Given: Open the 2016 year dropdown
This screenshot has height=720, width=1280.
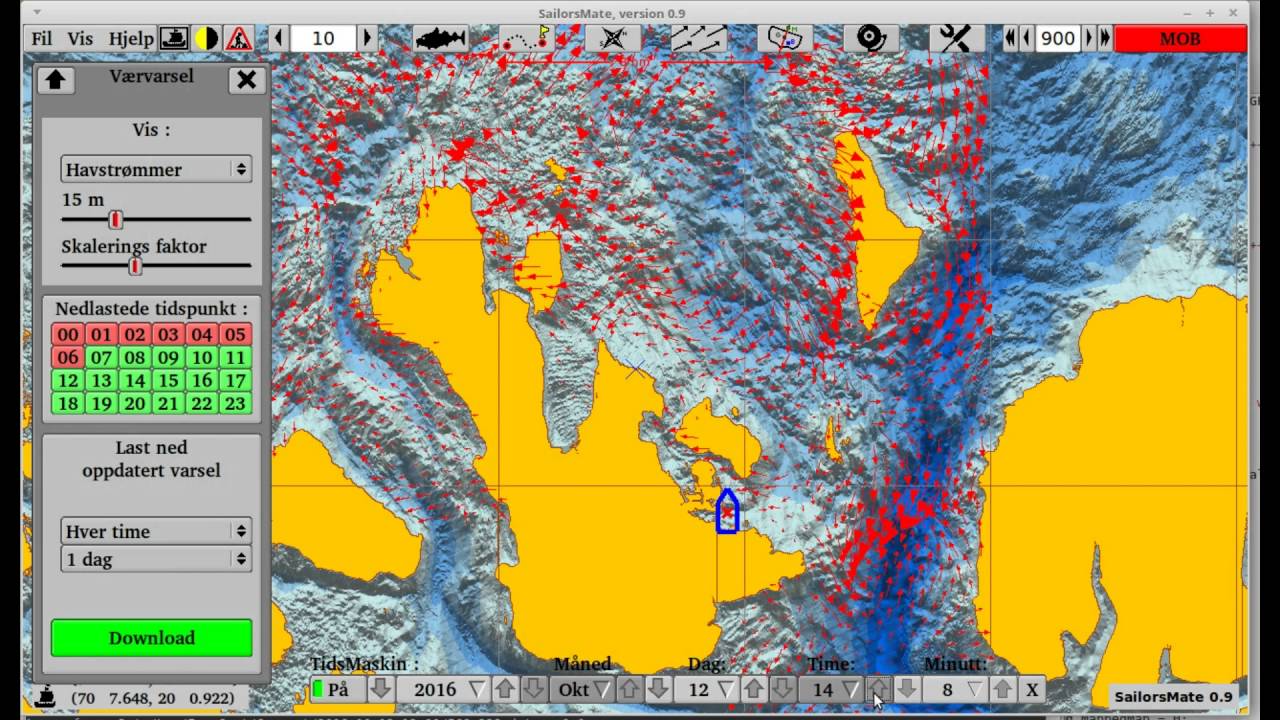Looking at the screenshot, I should click(x=444, y=690).
